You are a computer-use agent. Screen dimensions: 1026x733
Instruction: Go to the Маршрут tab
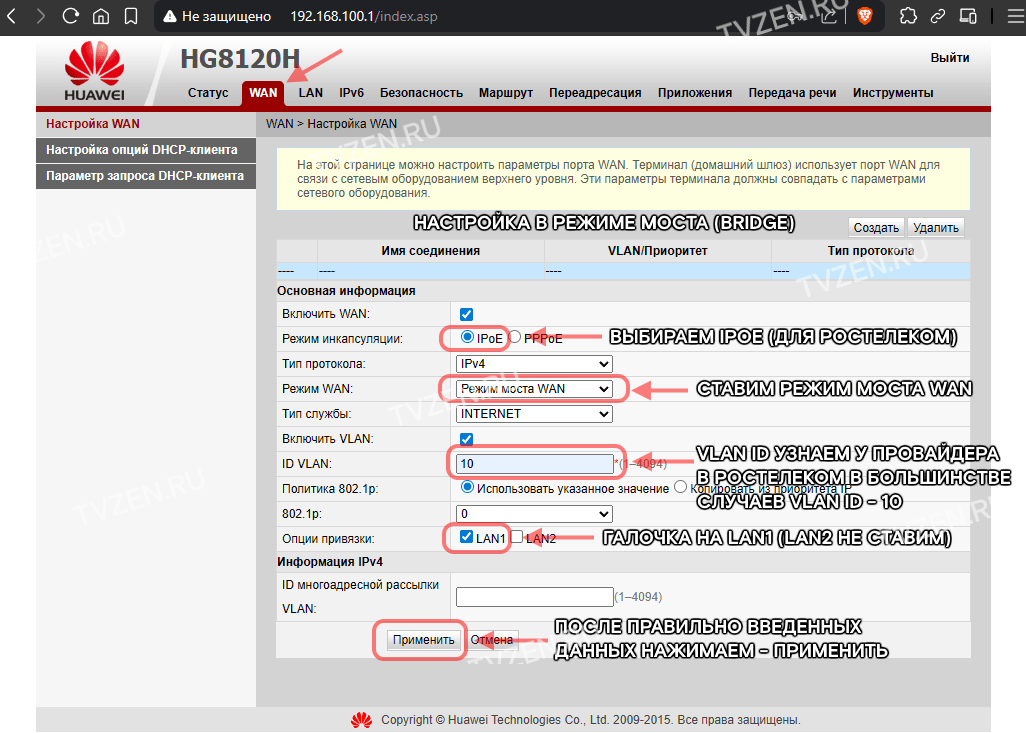pyautogui.click(x=506, y=93)
